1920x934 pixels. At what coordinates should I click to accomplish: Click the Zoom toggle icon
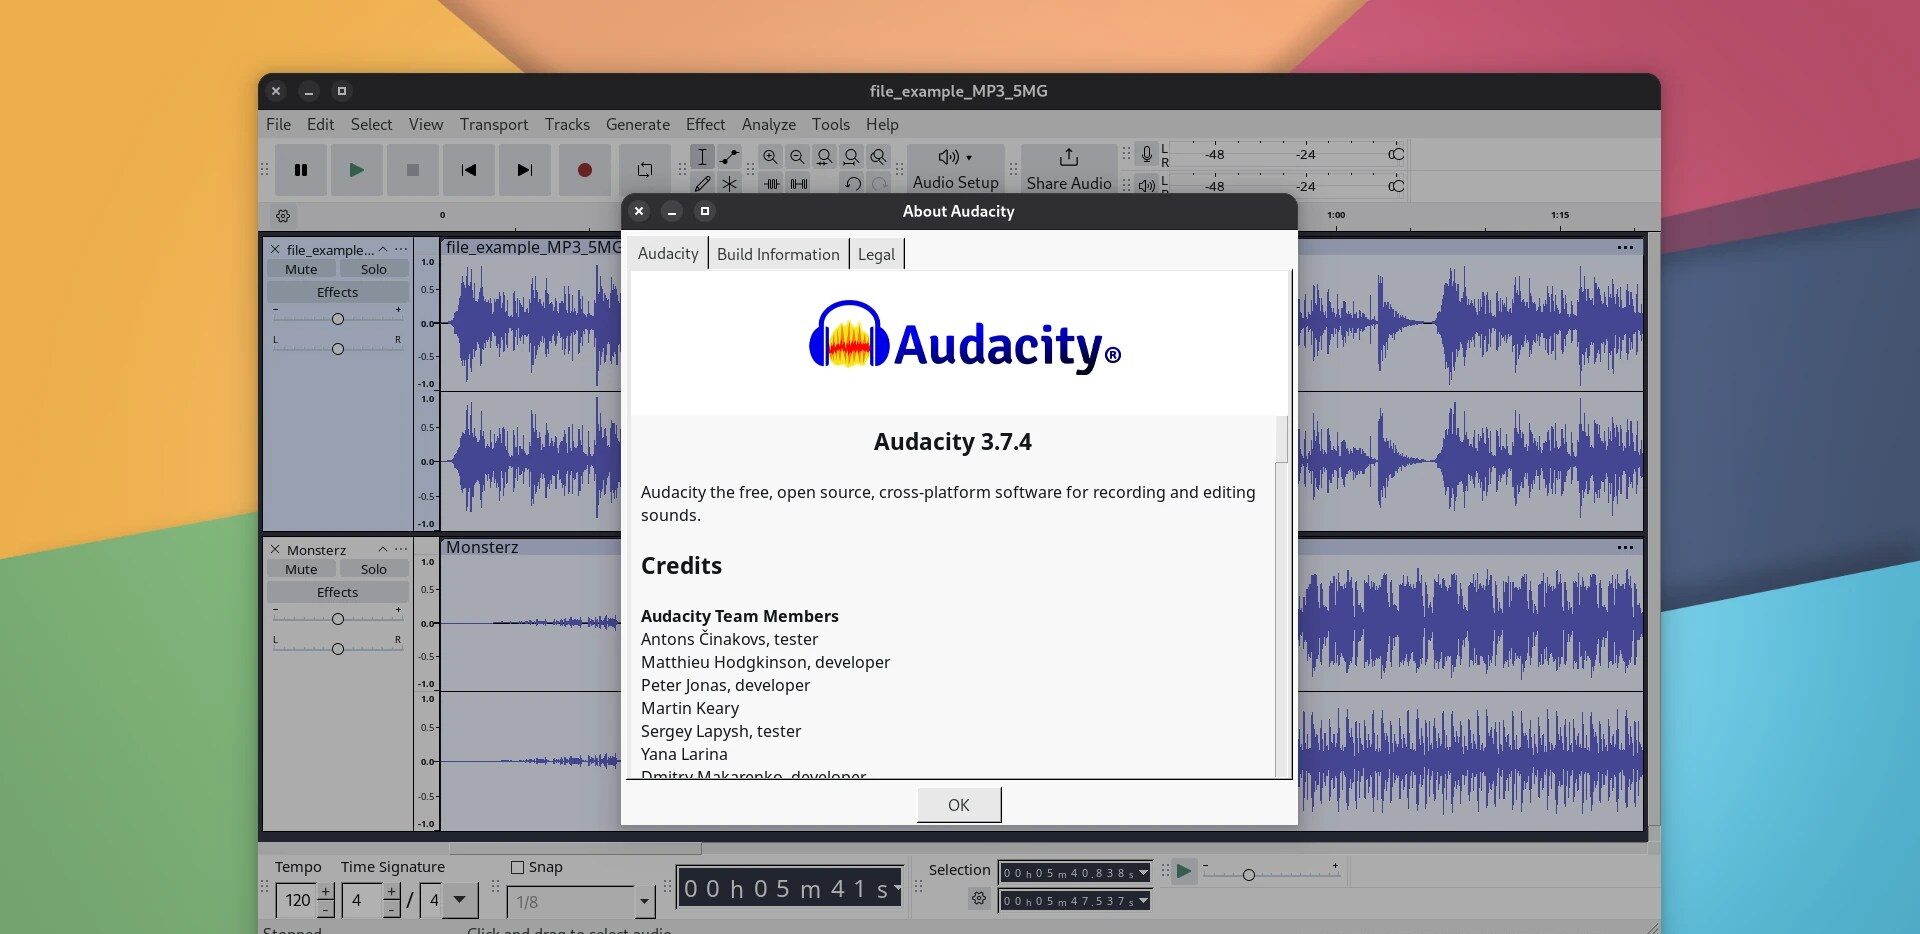click(878, 157)
